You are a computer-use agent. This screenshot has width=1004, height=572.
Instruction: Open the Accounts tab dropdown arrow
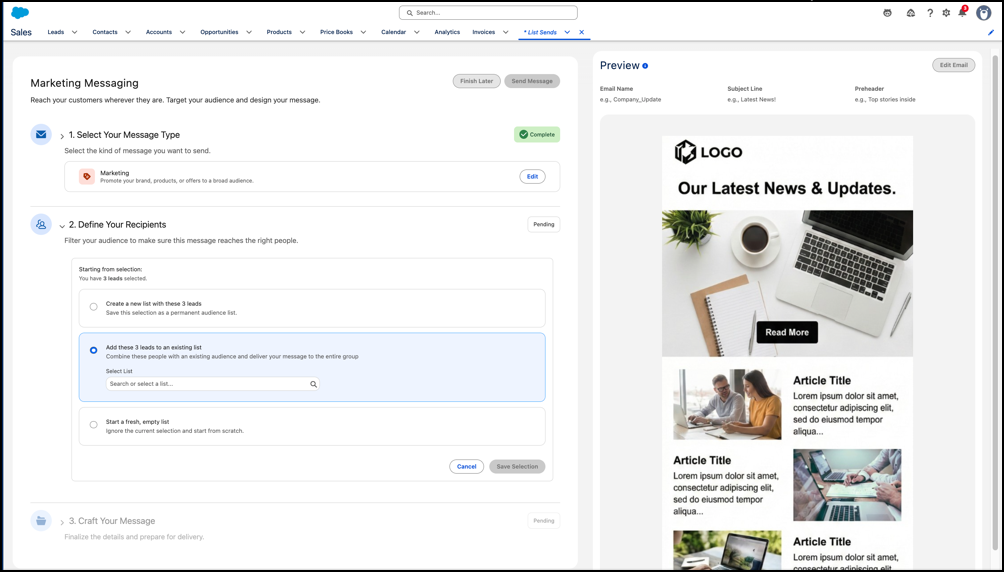(x=182, y=32)
